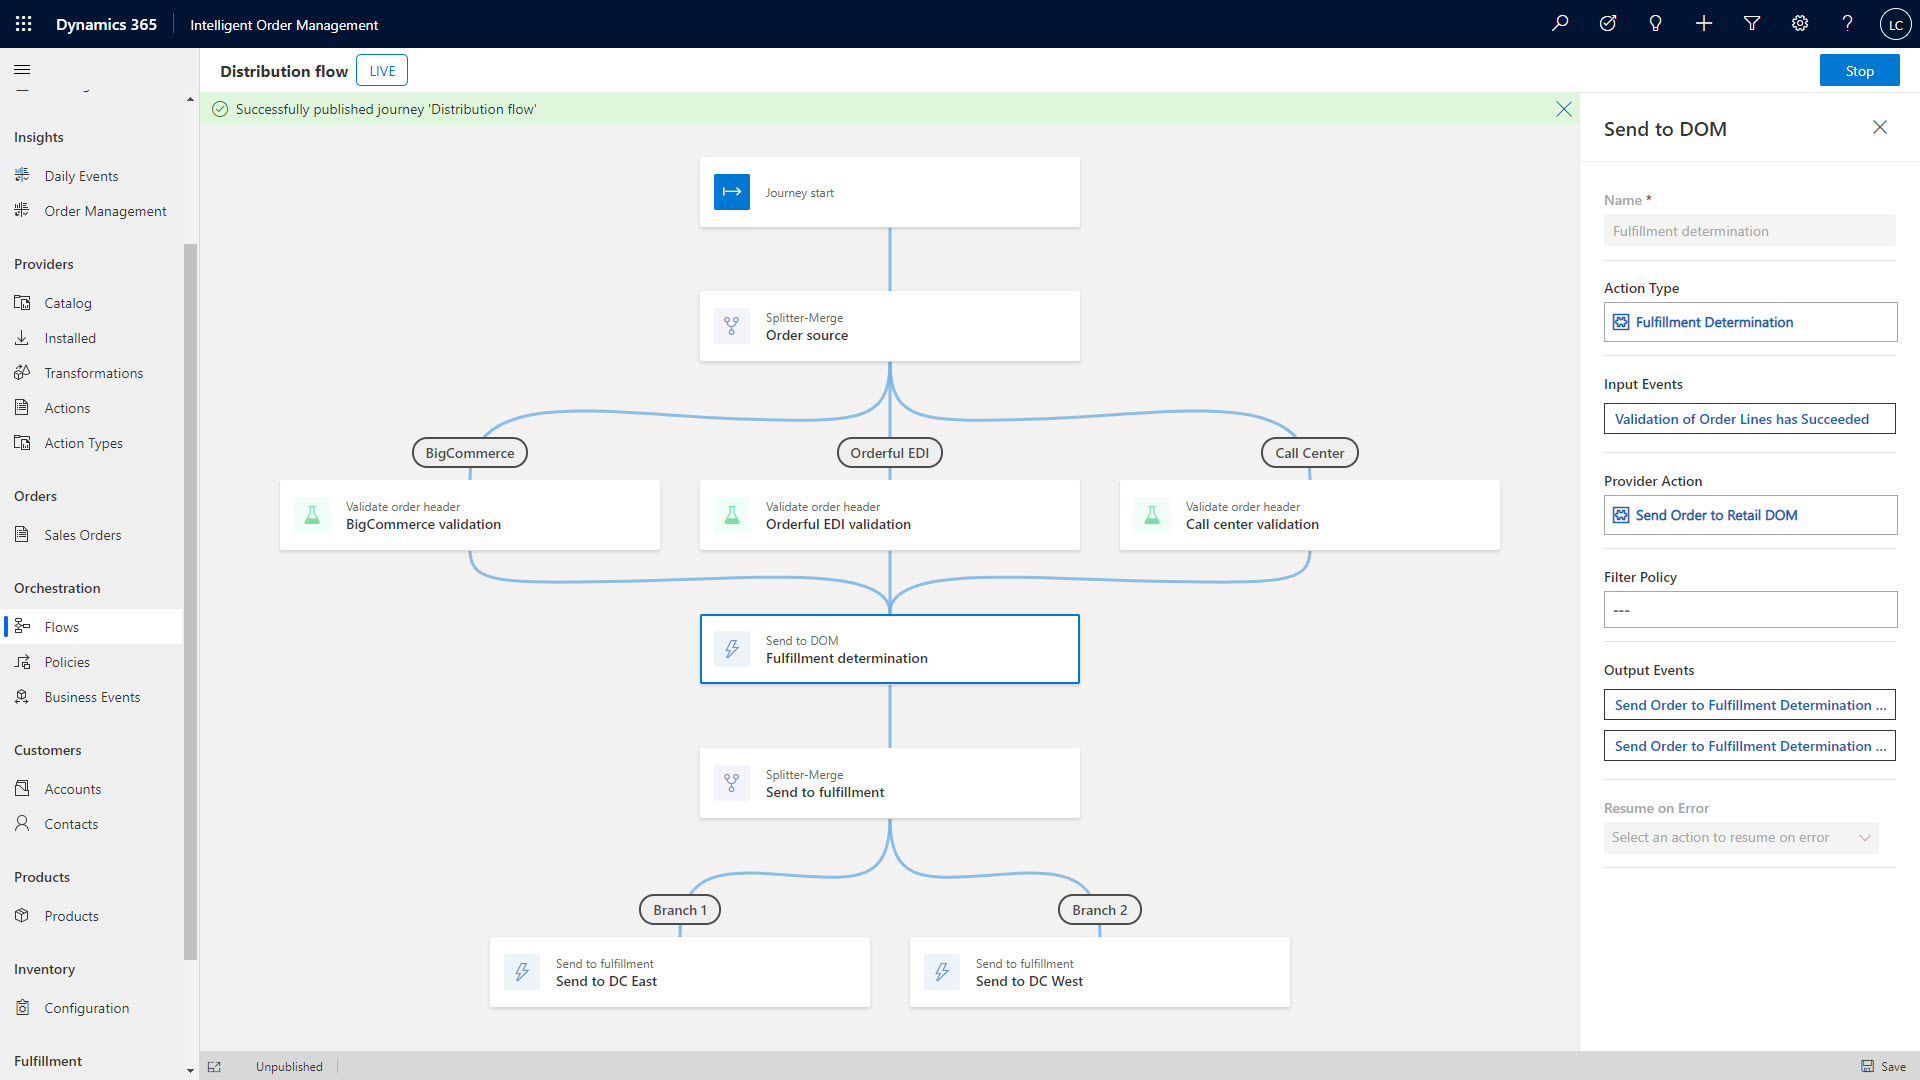Open the Flows section under Orchestration
The width and height of the screenshot is (1920, 1080).
click(x=60, y=626)
